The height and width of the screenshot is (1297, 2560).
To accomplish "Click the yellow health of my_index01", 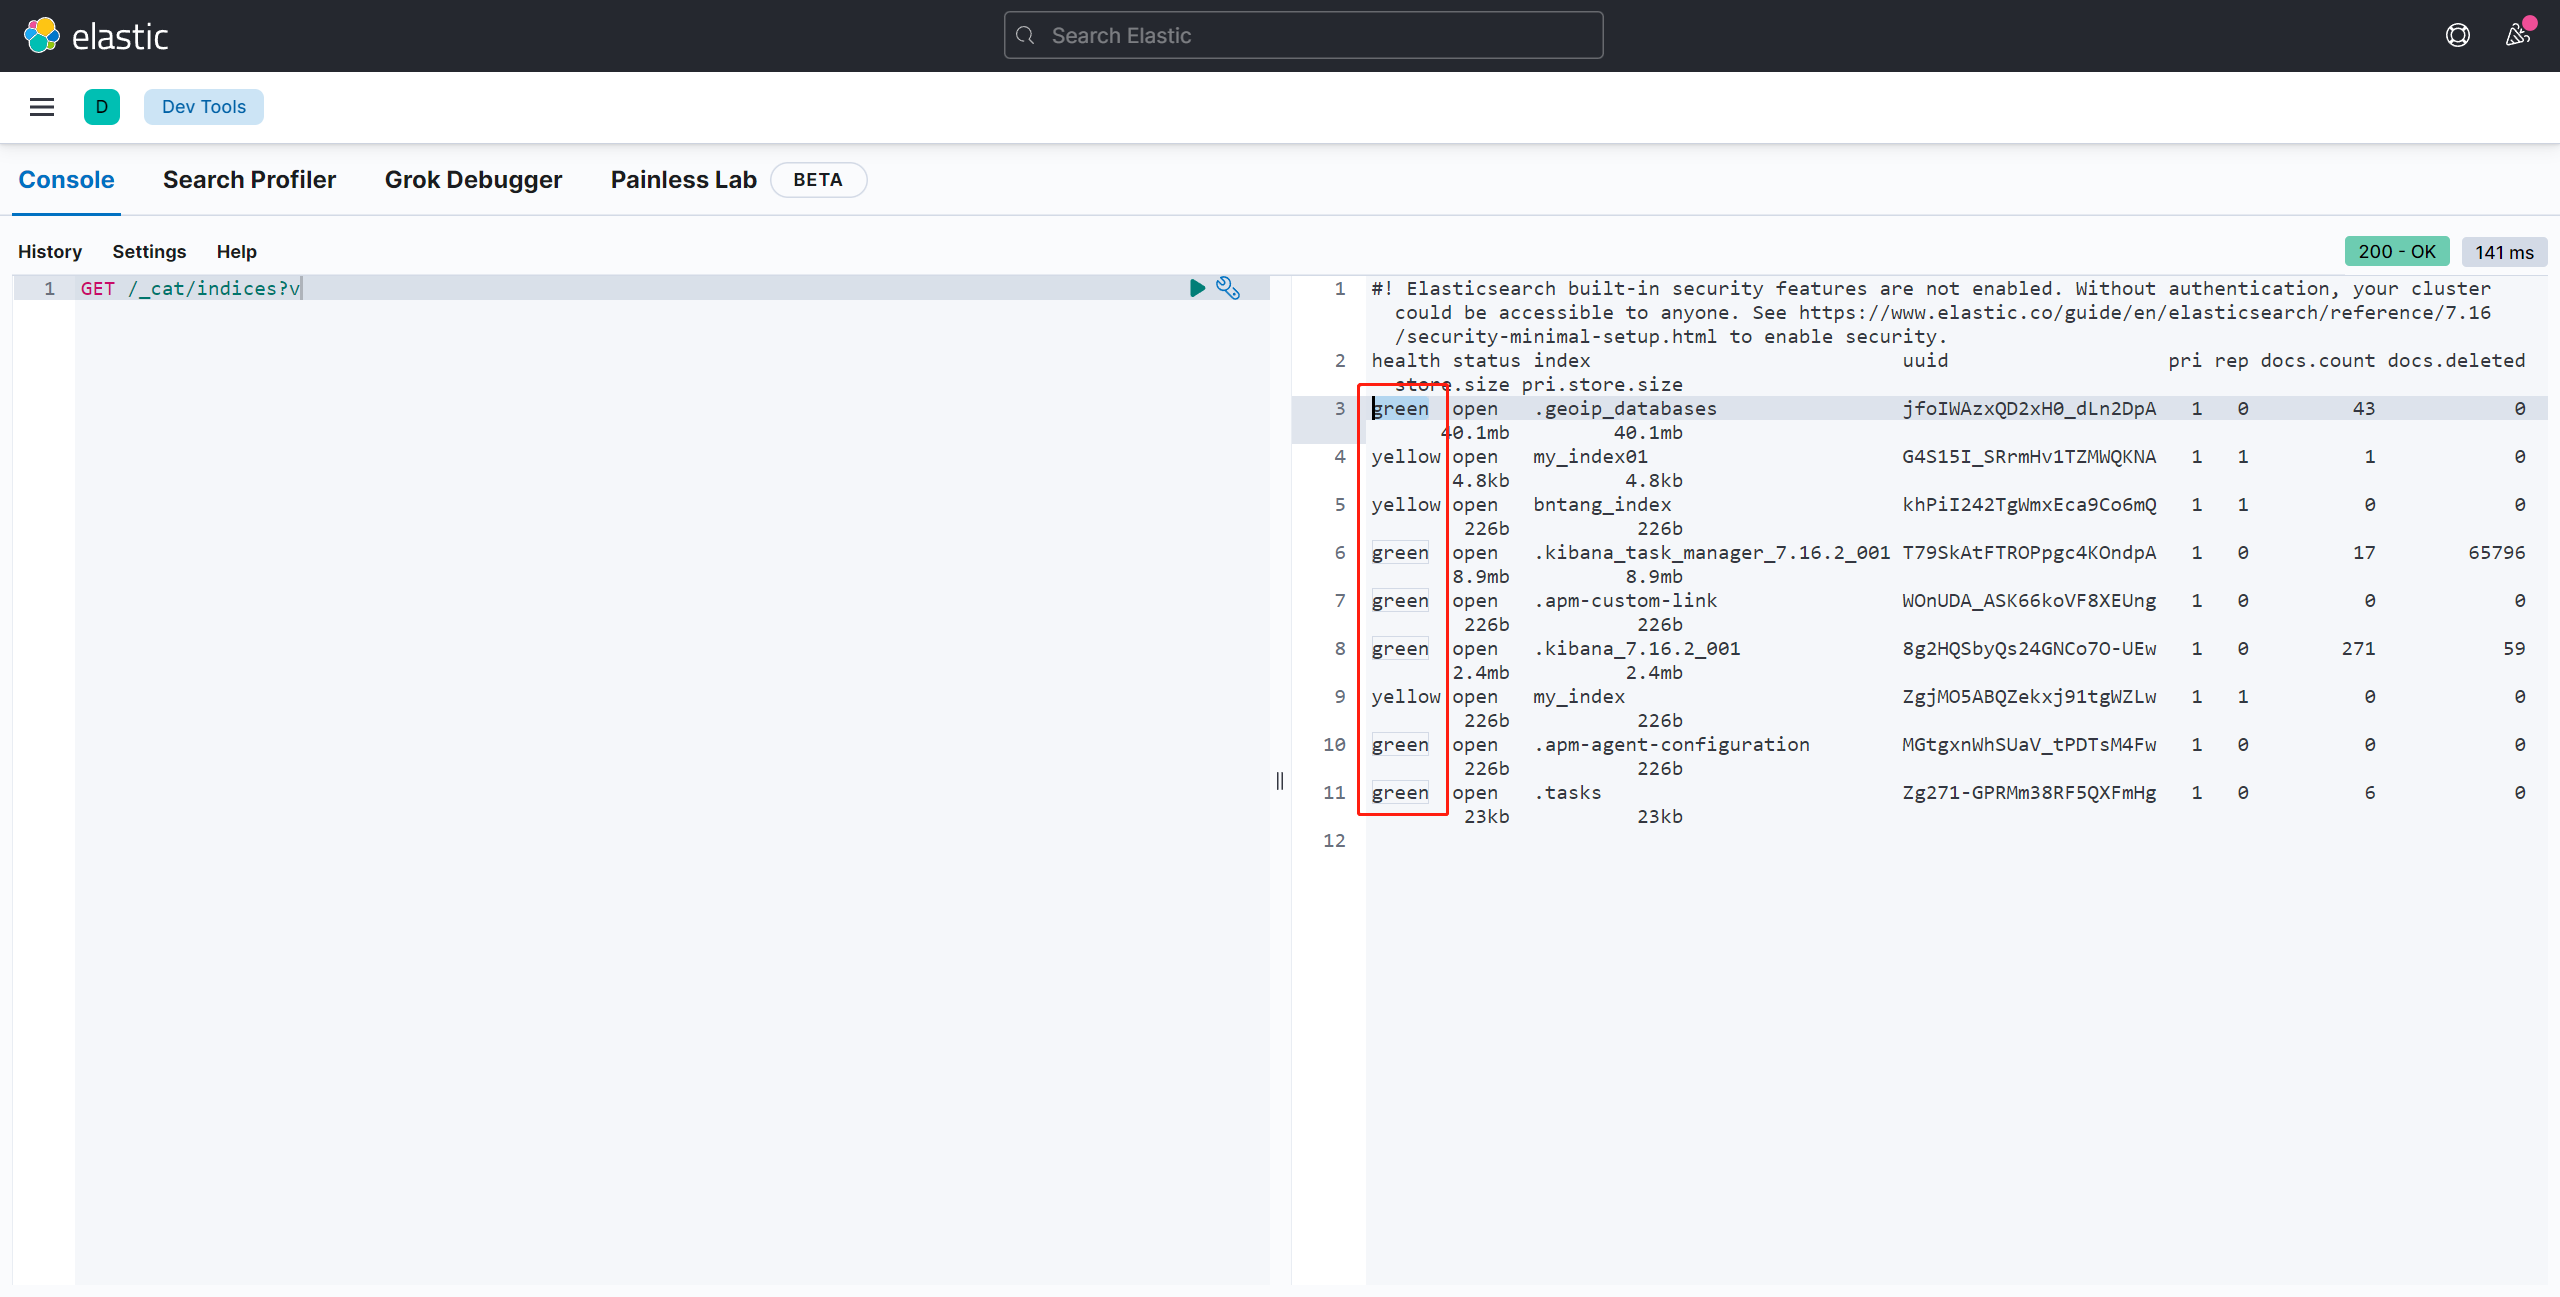I will [1406, 456].
